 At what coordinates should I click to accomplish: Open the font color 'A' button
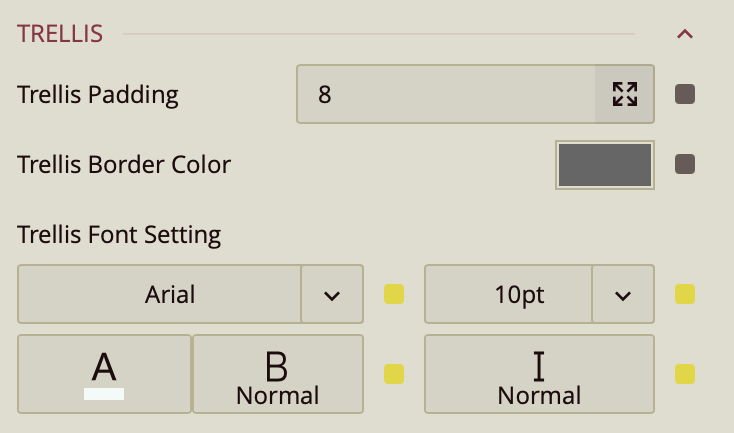point(104,374)
